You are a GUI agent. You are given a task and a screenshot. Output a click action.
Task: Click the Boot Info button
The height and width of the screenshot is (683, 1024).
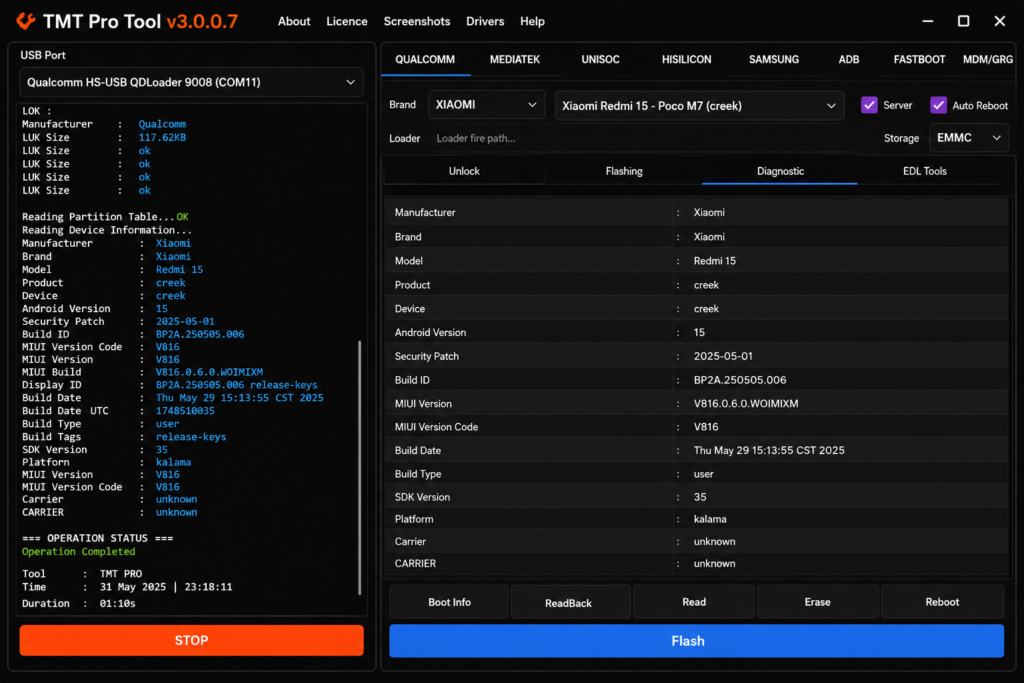click(449, 602)
